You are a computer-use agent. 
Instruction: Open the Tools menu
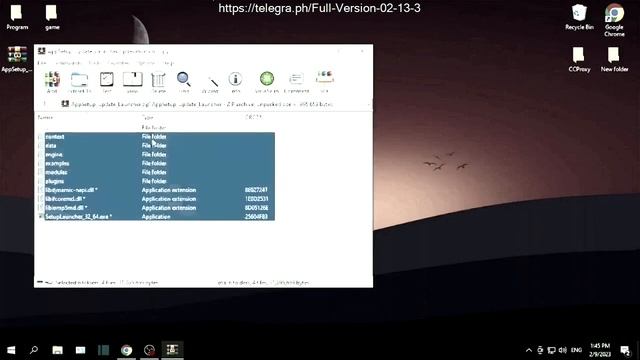tap(94, 63)
